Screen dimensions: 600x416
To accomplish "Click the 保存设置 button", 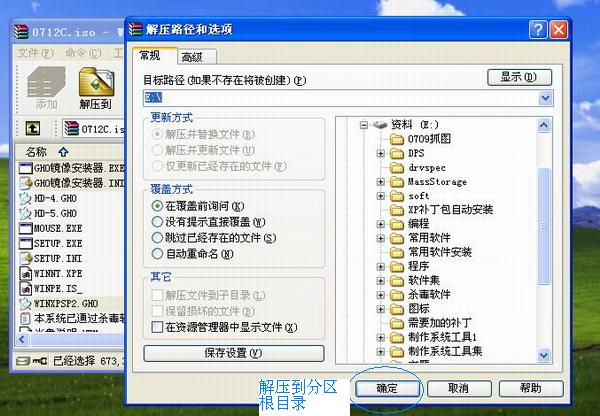I will 234,353.
